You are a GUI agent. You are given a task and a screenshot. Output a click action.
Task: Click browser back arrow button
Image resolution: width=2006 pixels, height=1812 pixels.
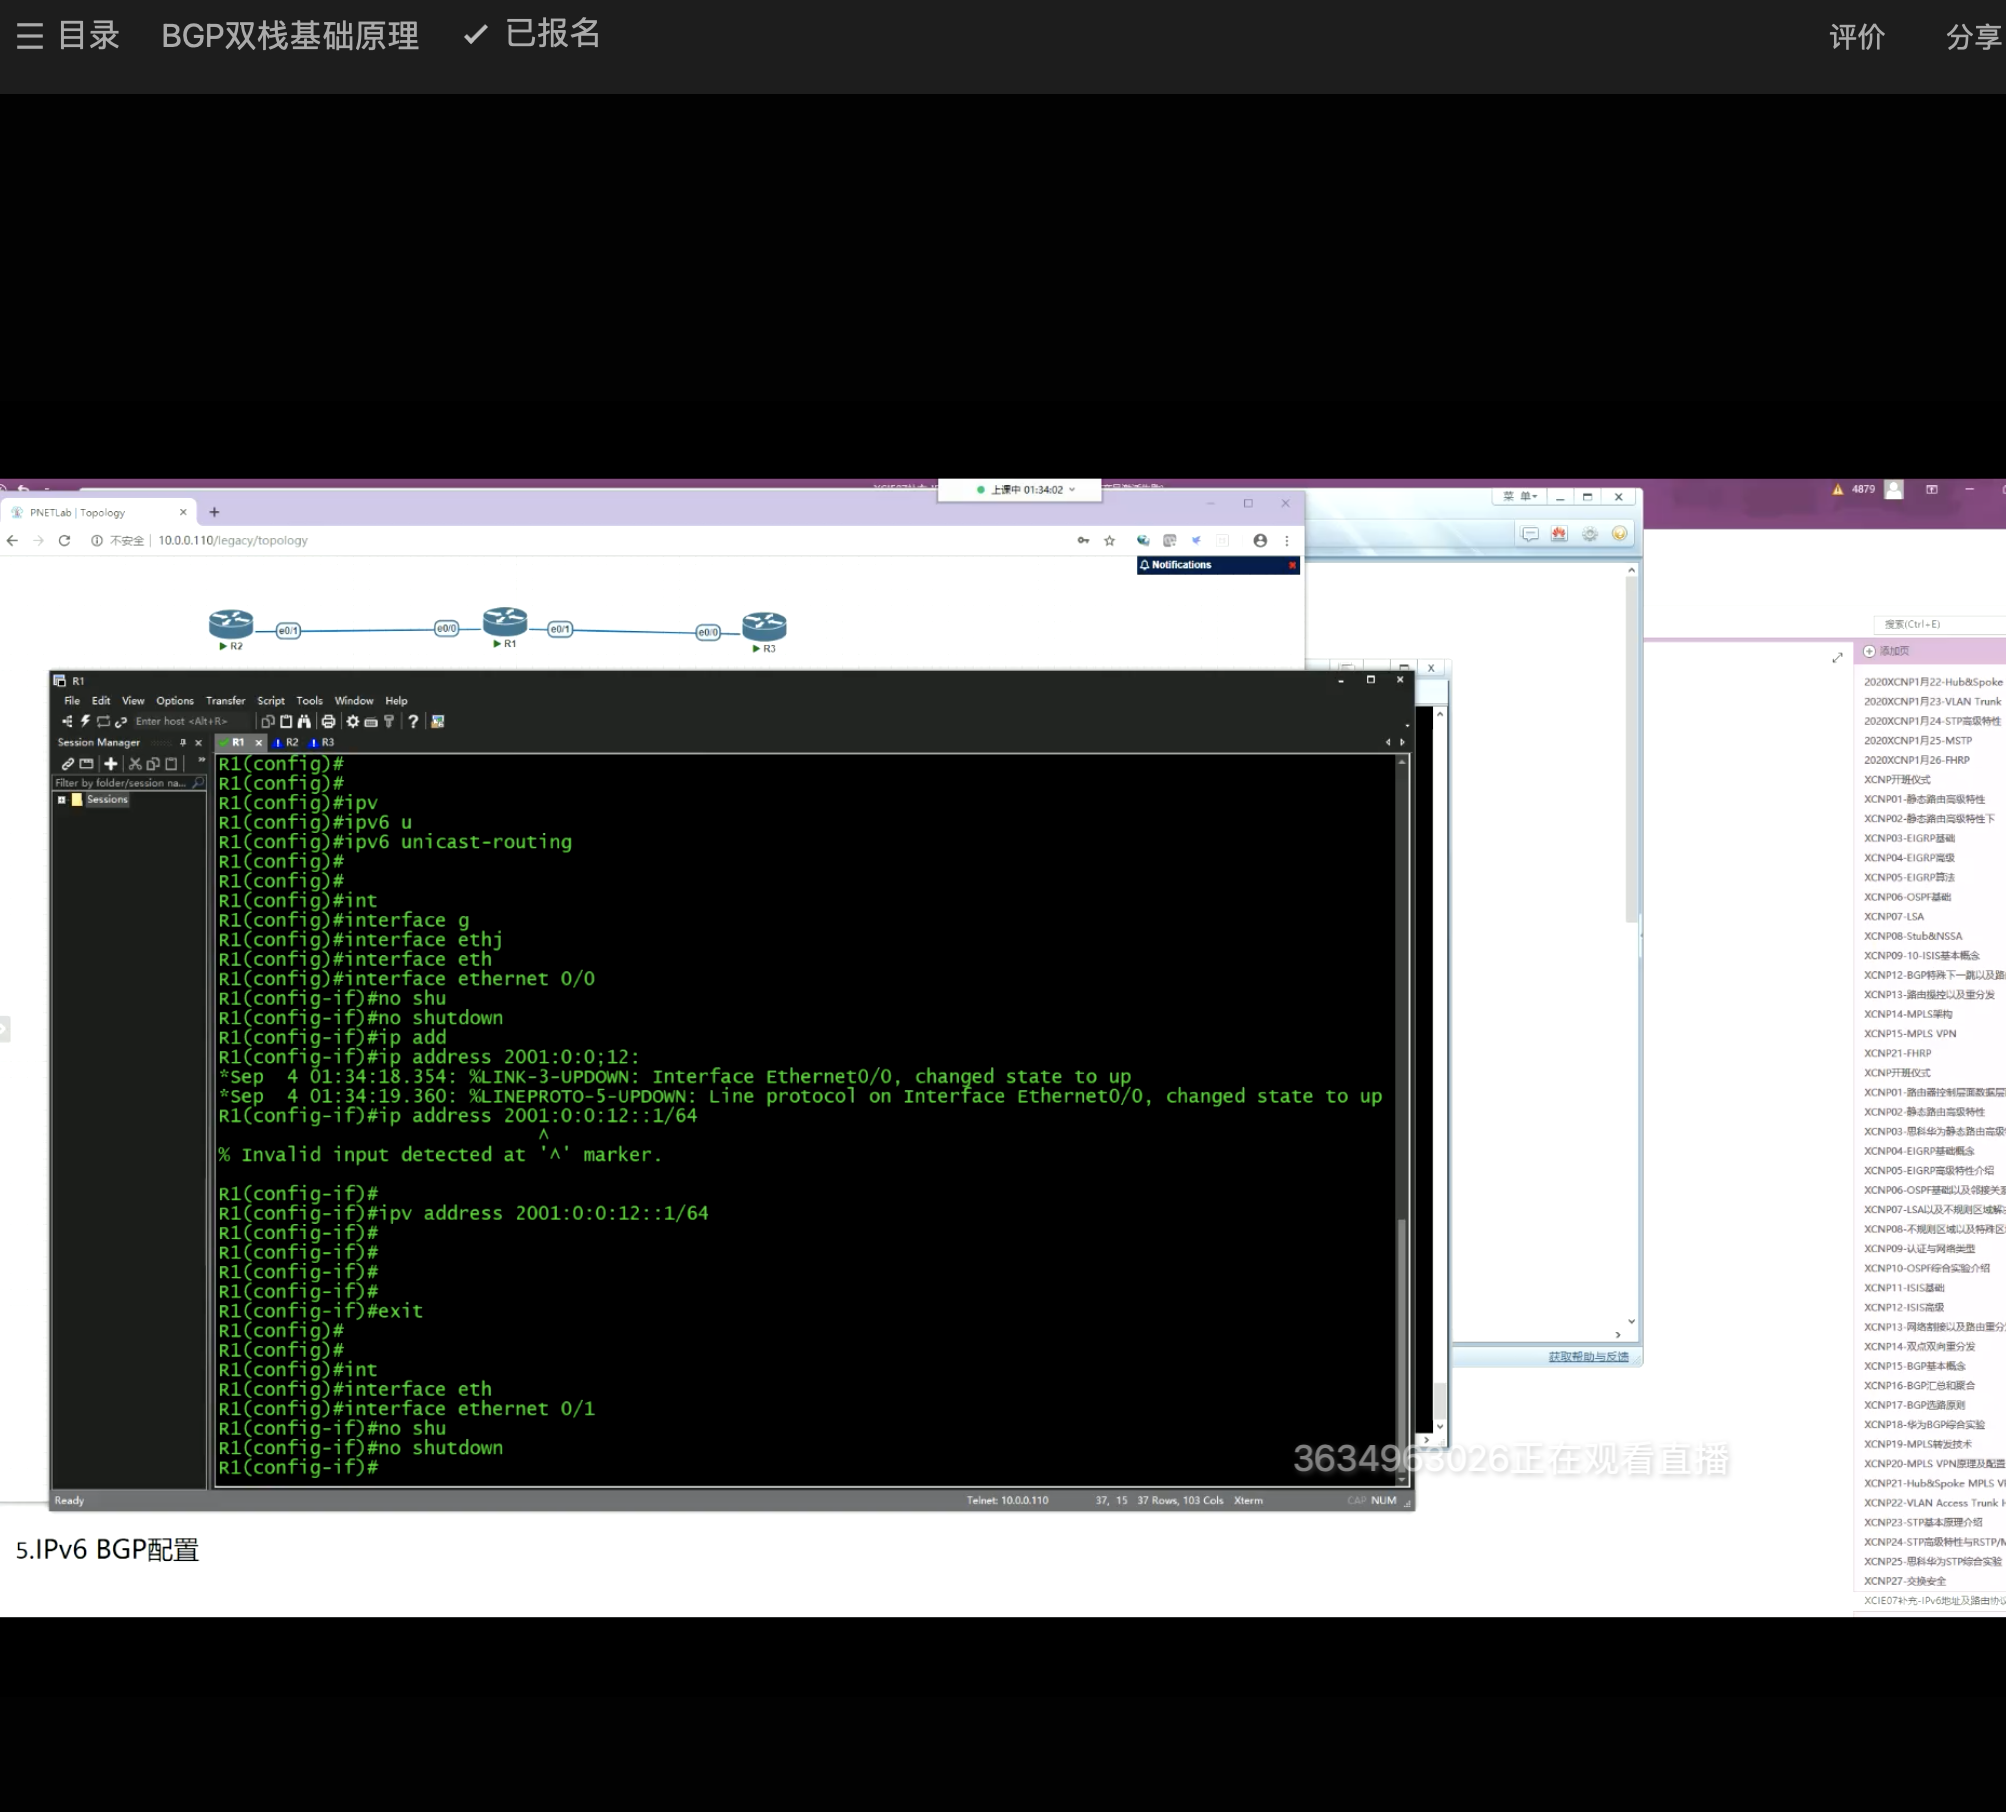[12, 540]
